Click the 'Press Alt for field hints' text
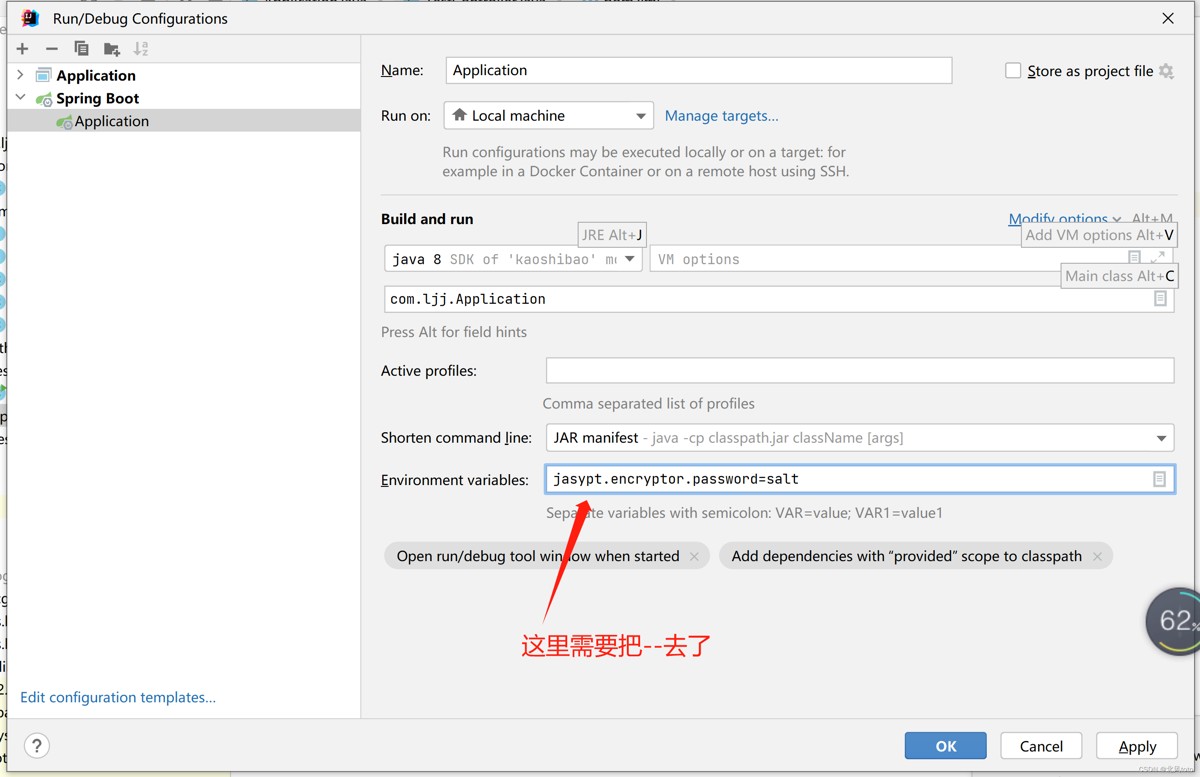1200x777 pixels. (454, 332)
